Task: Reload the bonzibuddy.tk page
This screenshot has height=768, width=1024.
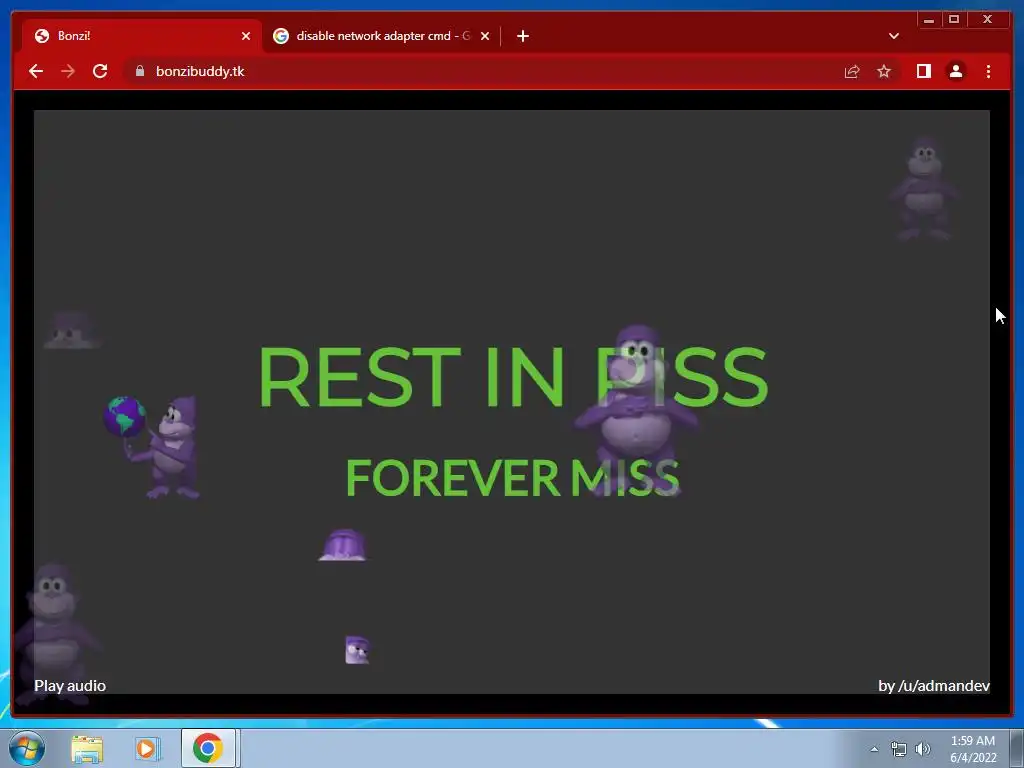Action: [x=100, y=71]
